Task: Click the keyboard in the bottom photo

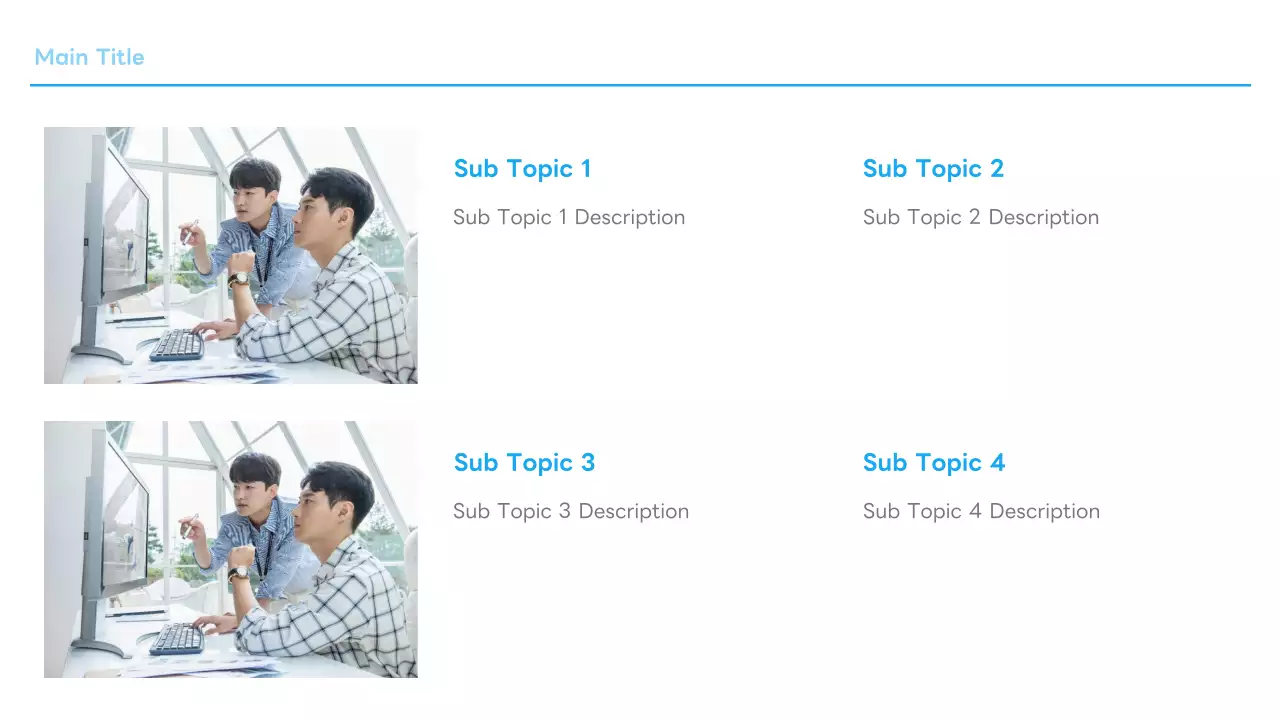Action: pyautogui.click(x=177, y=639)
